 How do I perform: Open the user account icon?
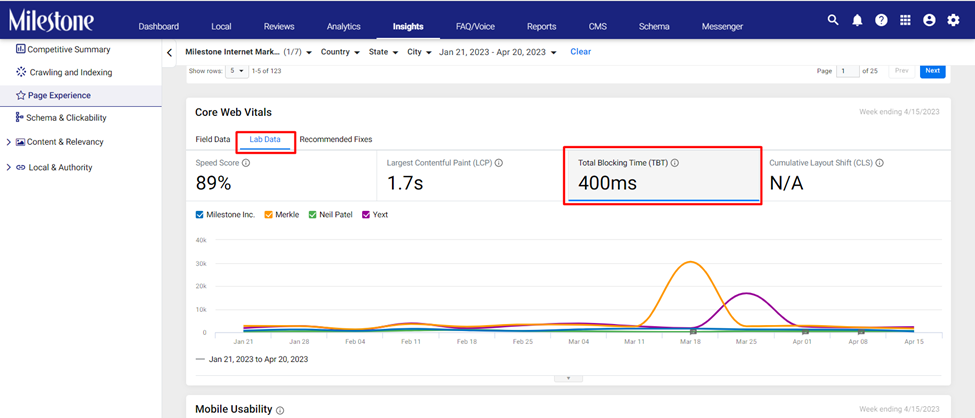929,20
